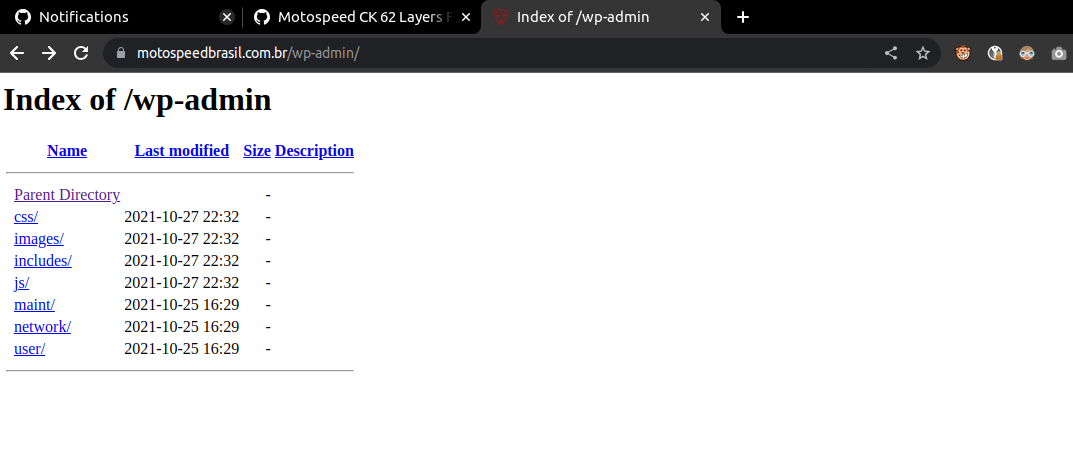Open the glasses face extension icon
The width and height of the screenshot is (1073, 452).
[1026, 53]
